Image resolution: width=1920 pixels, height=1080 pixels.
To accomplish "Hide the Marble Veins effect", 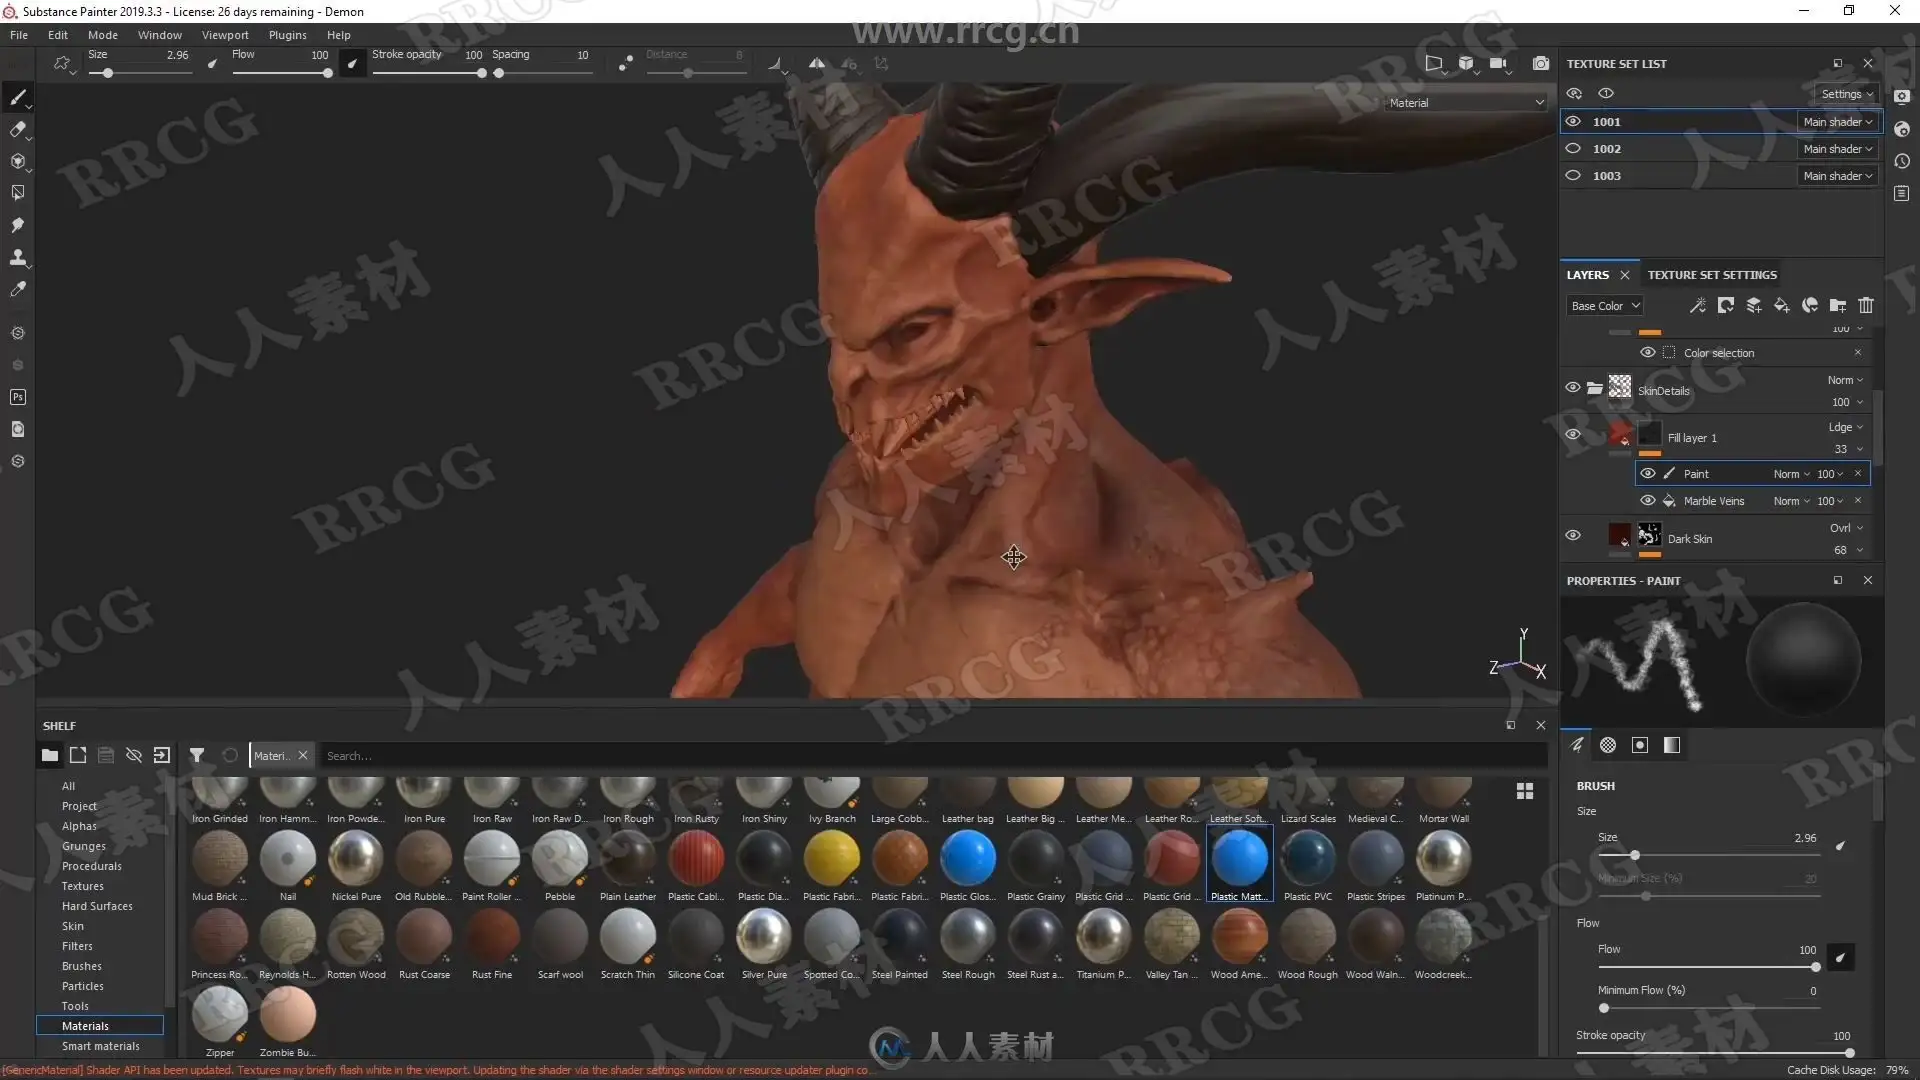I will (1648, 500).
